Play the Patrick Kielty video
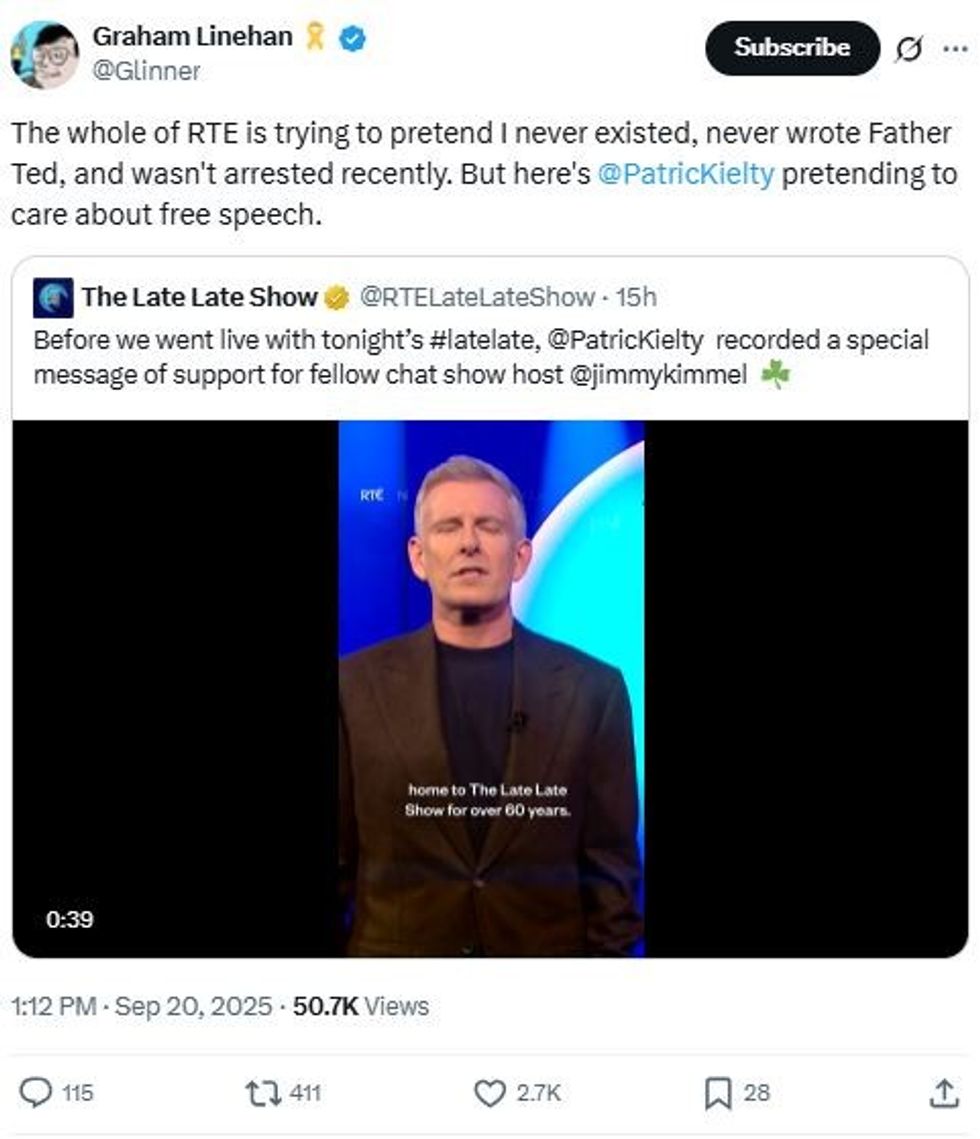This screenshot has height=1139, width=980. [490, 688]
